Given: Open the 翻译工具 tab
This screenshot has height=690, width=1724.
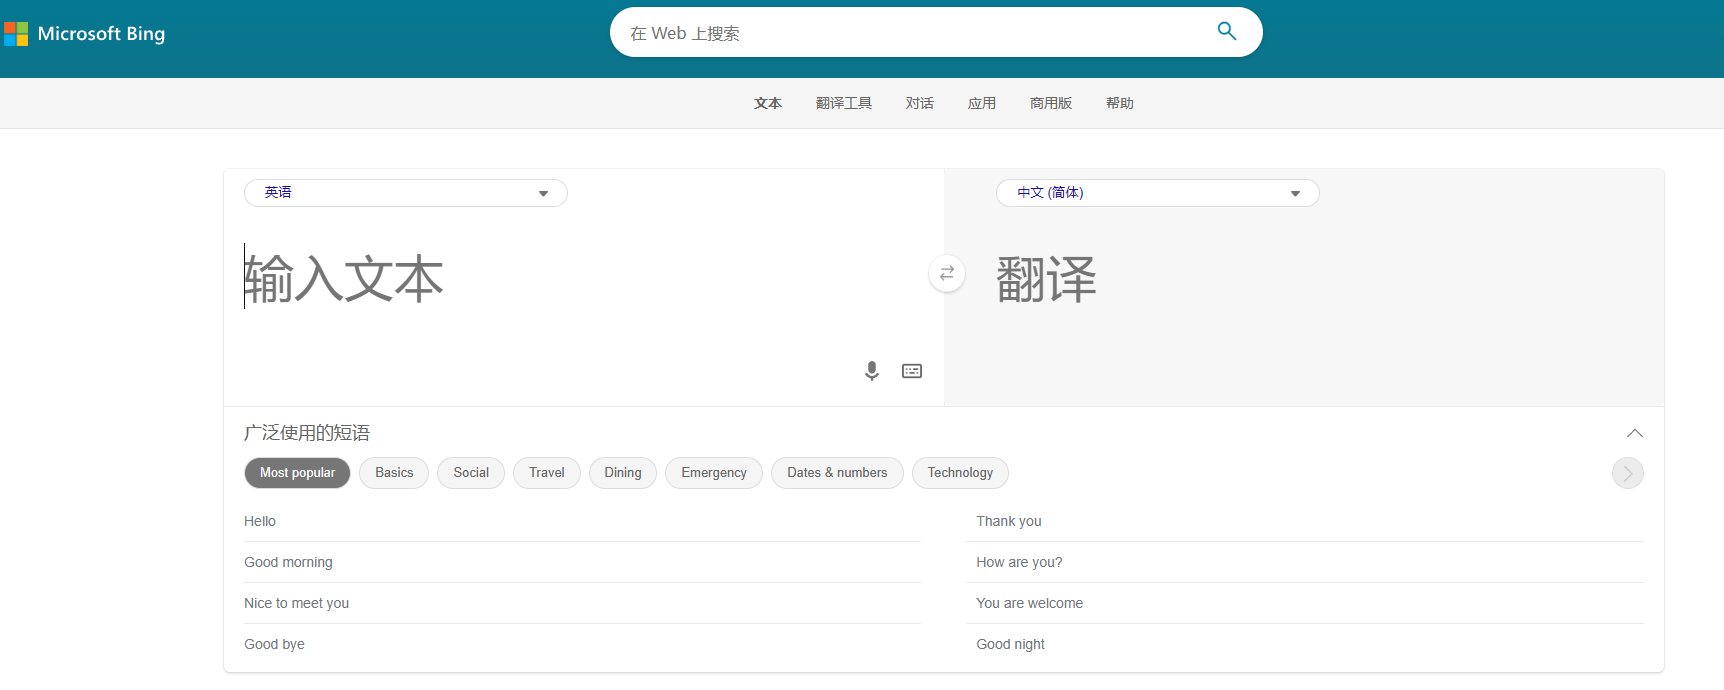Looking at the screenshot, I should [x=844, y=103].
